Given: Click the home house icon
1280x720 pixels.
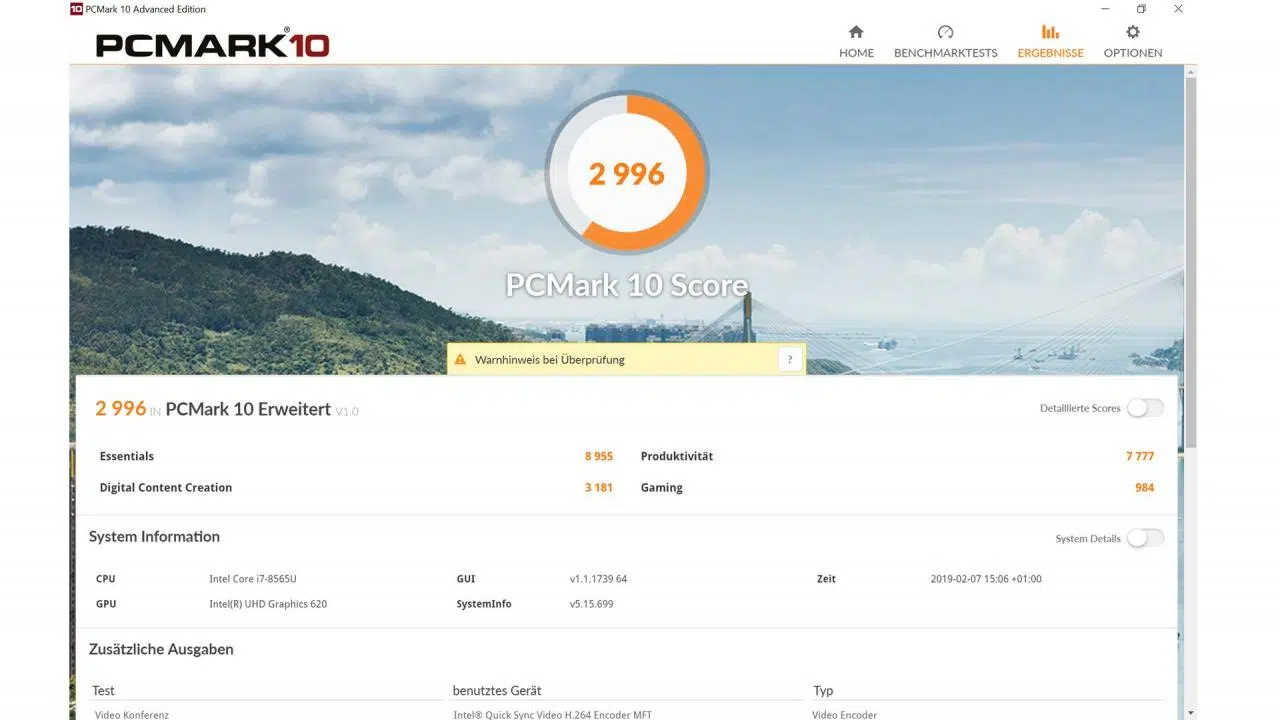Looking at the screenshot, I should pos(856,32).
